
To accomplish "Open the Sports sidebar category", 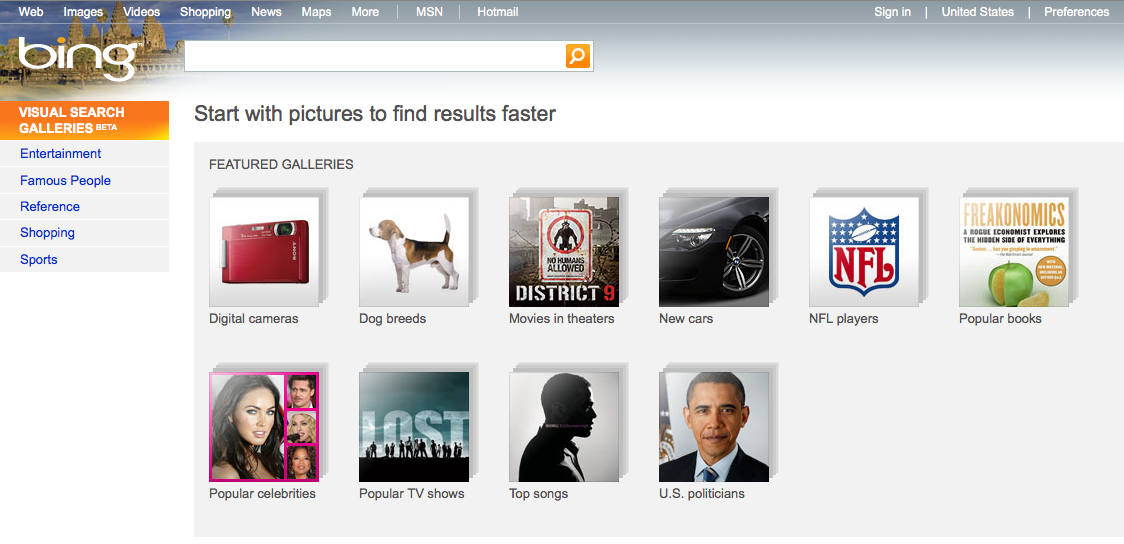I will click(x=39, y=260).
